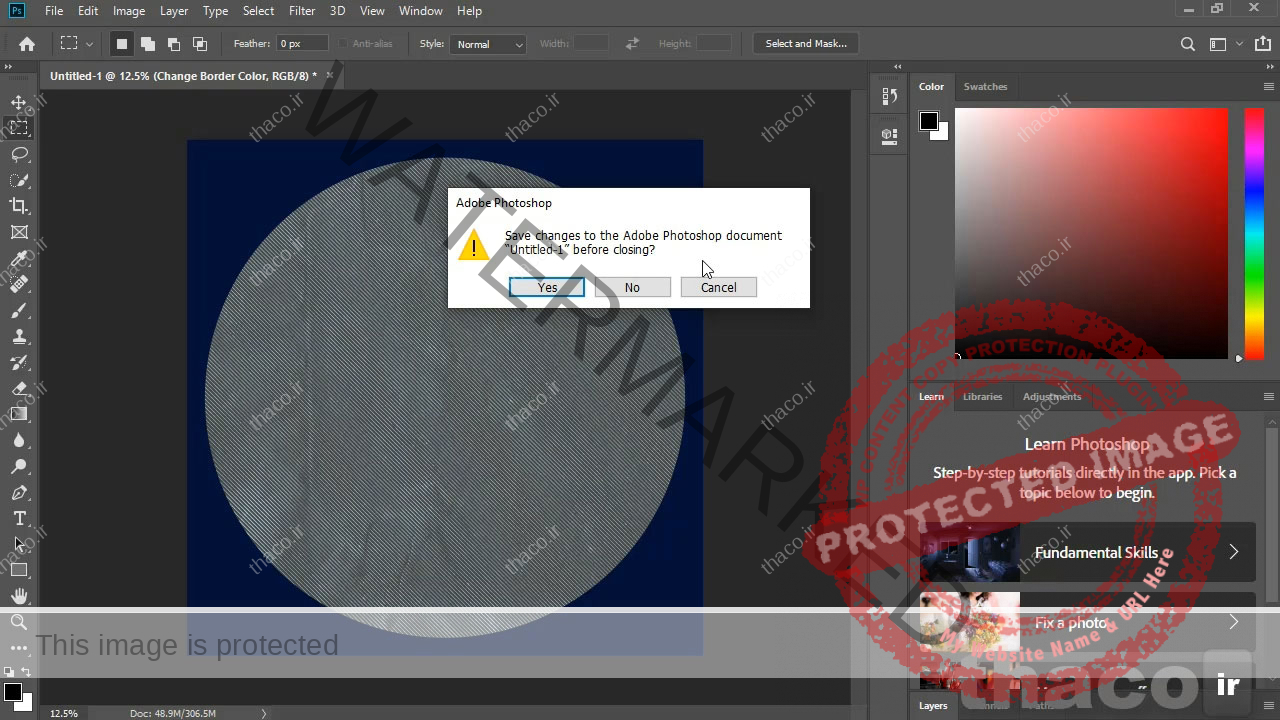Image resolution: width=1280 pixels, height=720 pixels.
Task: Click in the color picker gradient field
Action: pos(1091,232)
